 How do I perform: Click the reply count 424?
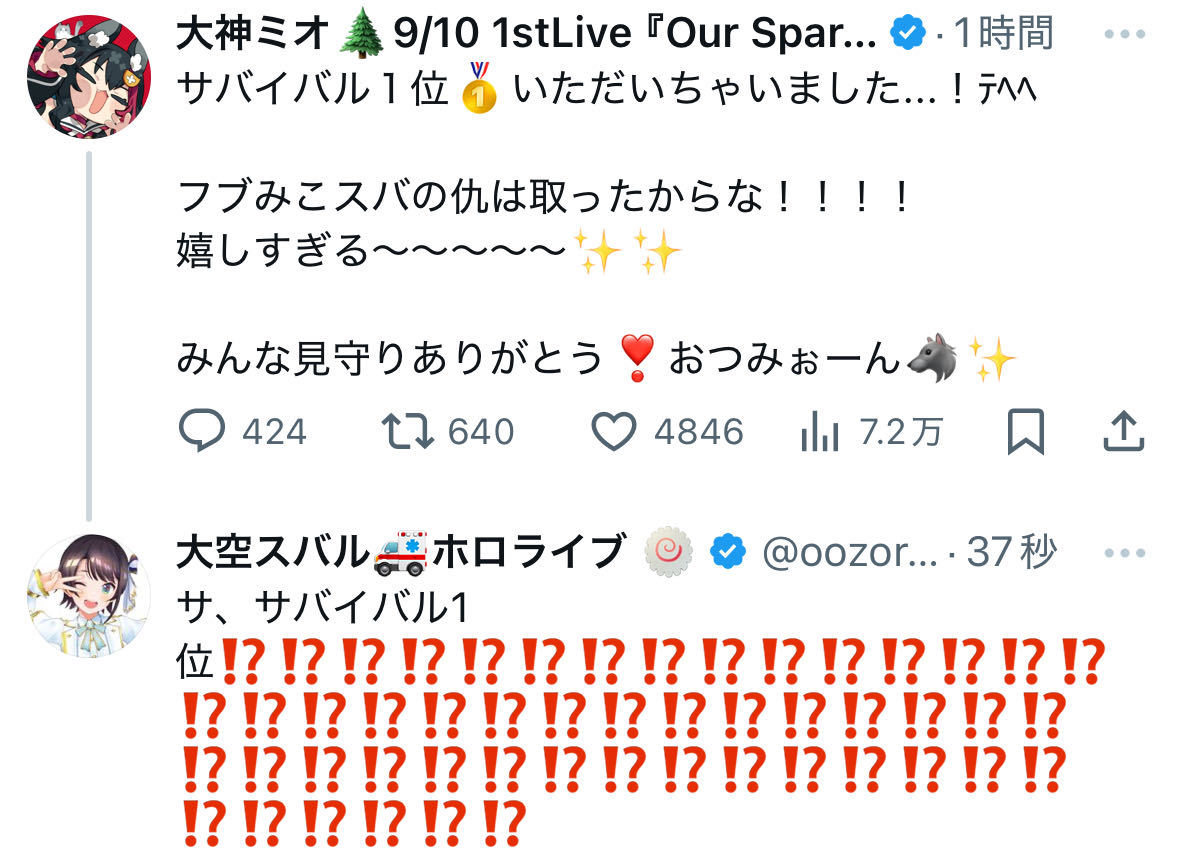pyautogui.click(x=274, y=433)
